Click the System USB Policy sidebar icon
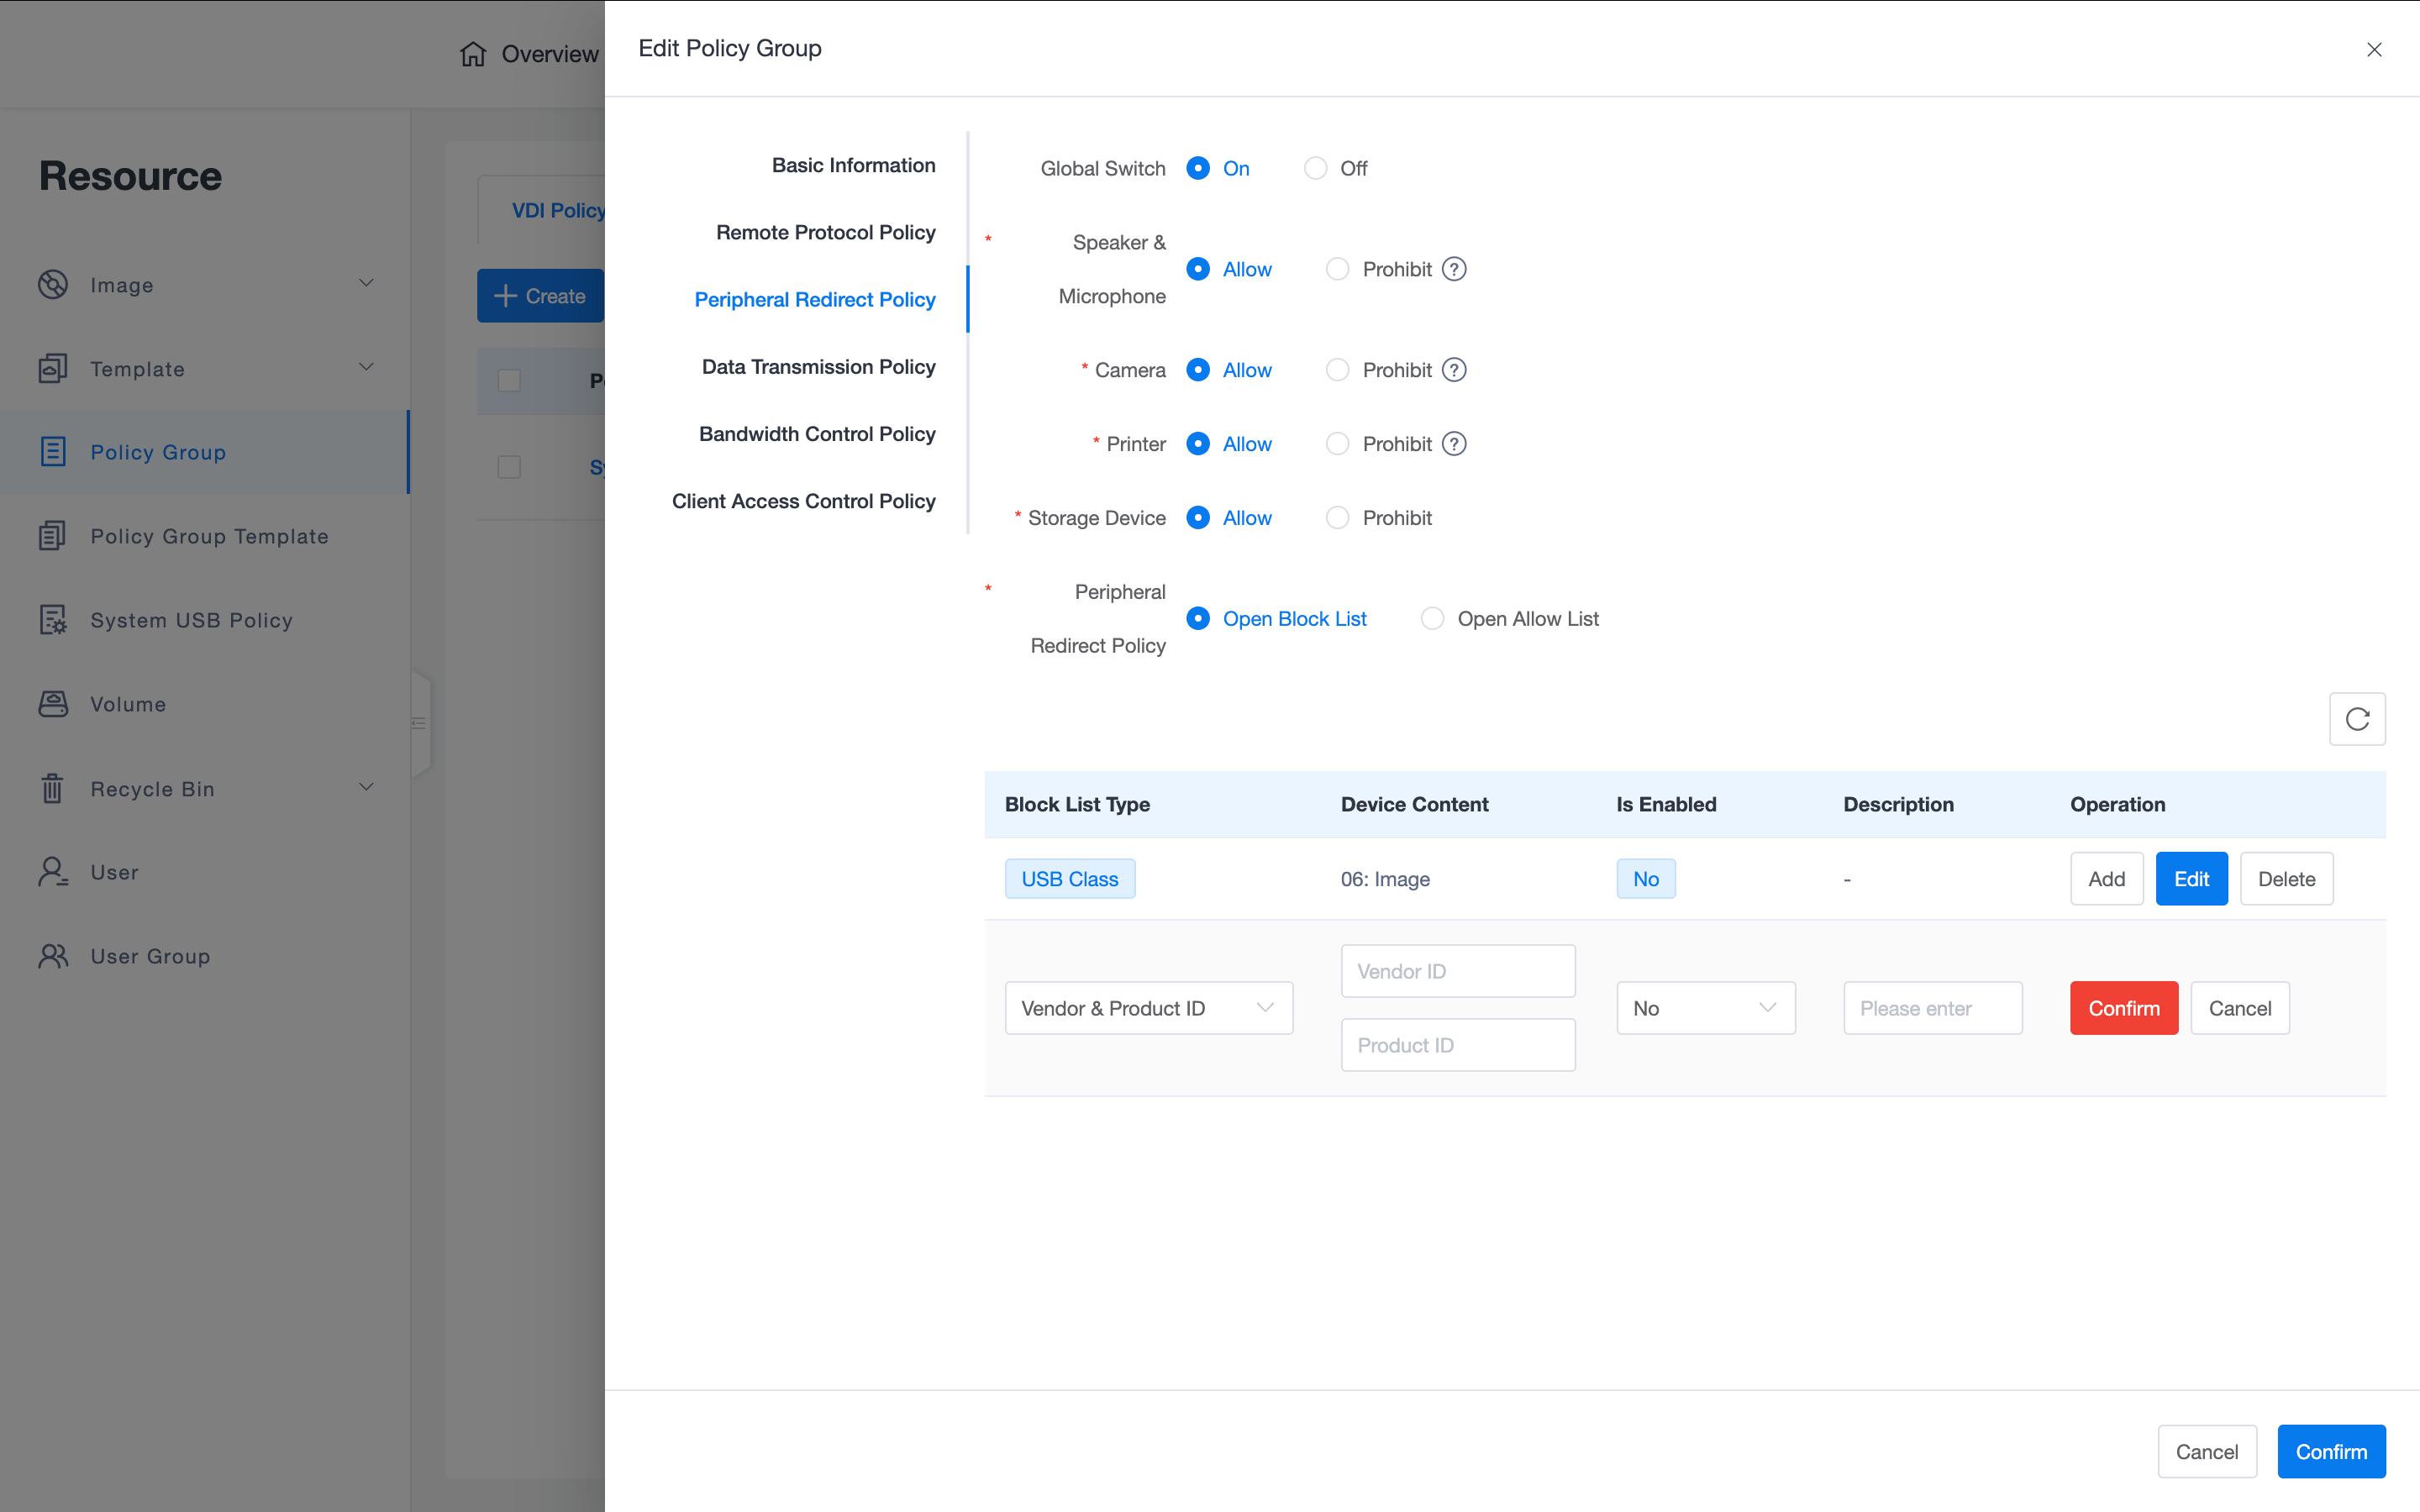The height and width of the screenshot is (1512, 2420). coord(53,620)
